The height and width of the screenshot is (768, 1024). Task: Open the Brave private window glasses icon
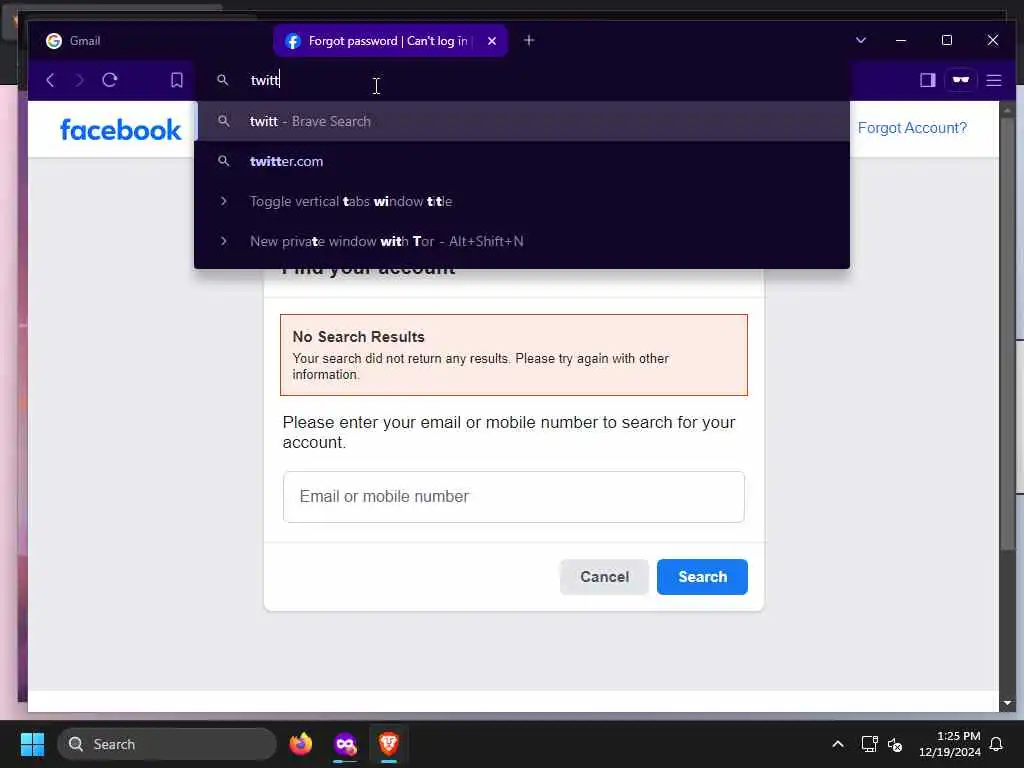coord(961,80)
